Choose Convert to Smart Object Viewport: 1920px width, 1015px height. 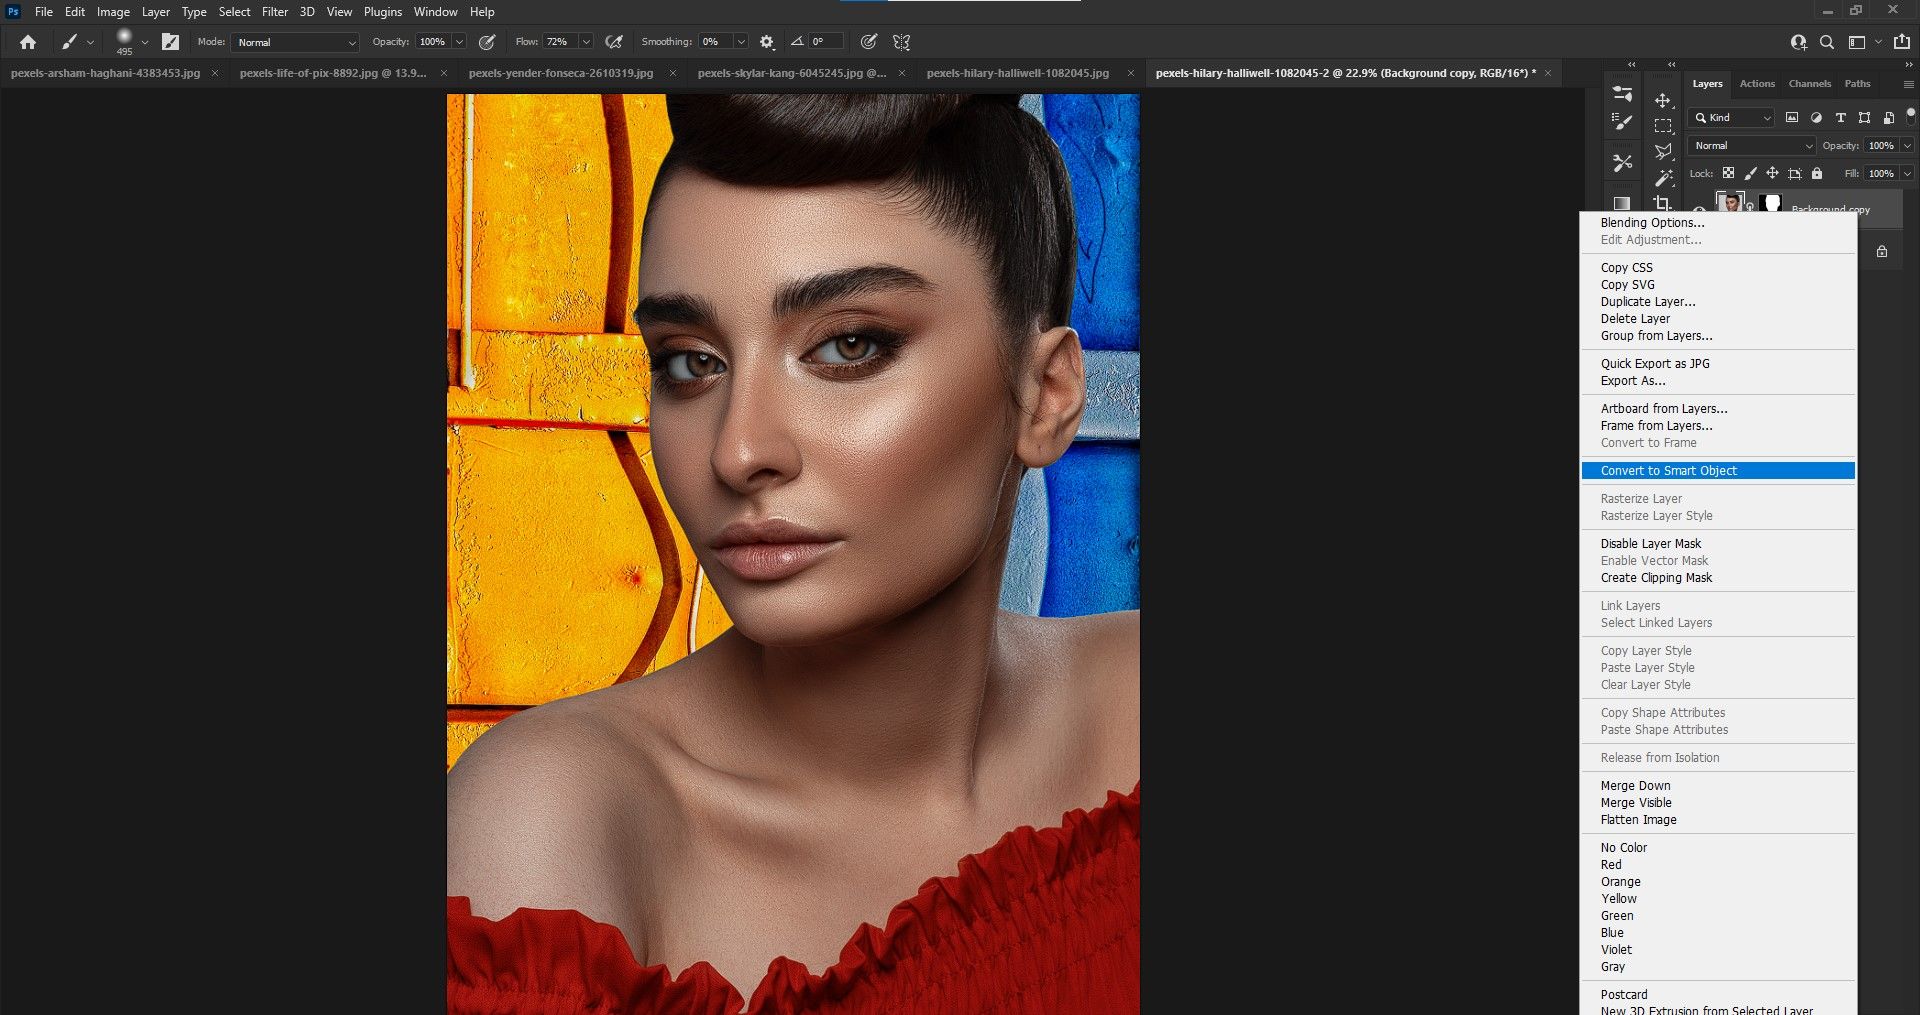(x=1668, y=471)
